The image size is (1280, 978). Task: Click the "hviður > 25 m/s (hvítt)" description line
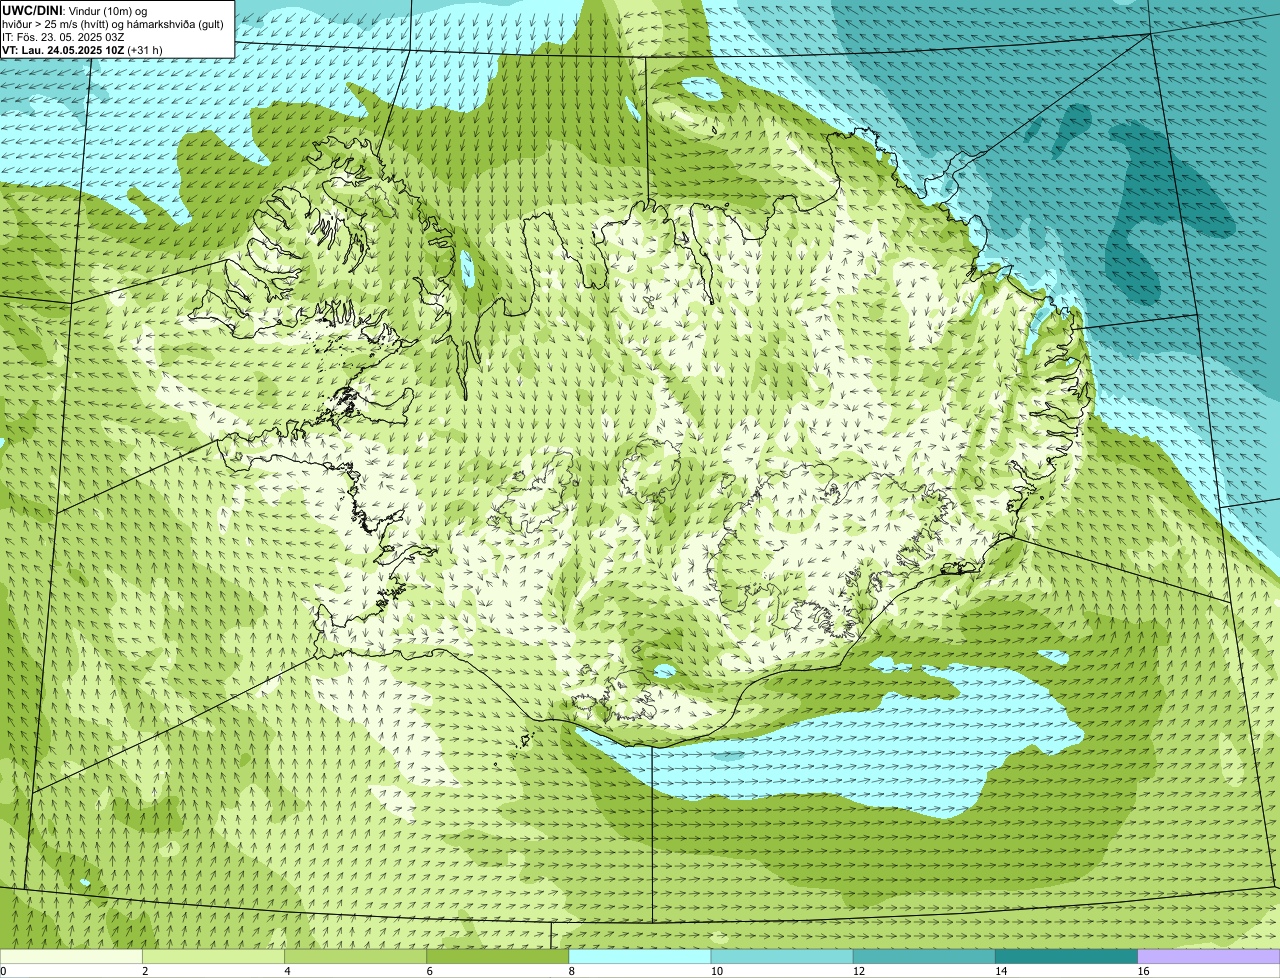click(113, 24)
